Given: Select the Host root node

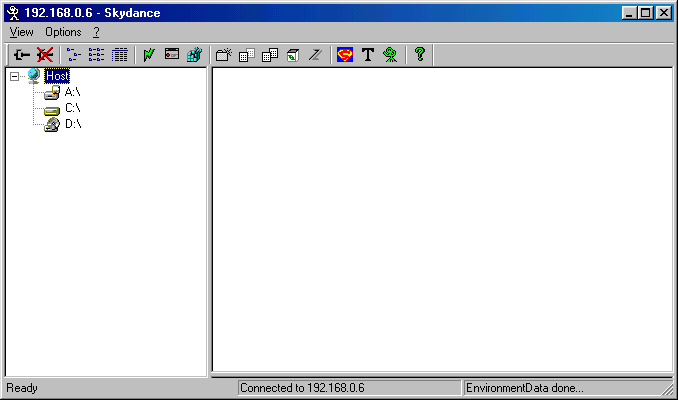Looking at the screenshot, I should [x=57, y=76].
